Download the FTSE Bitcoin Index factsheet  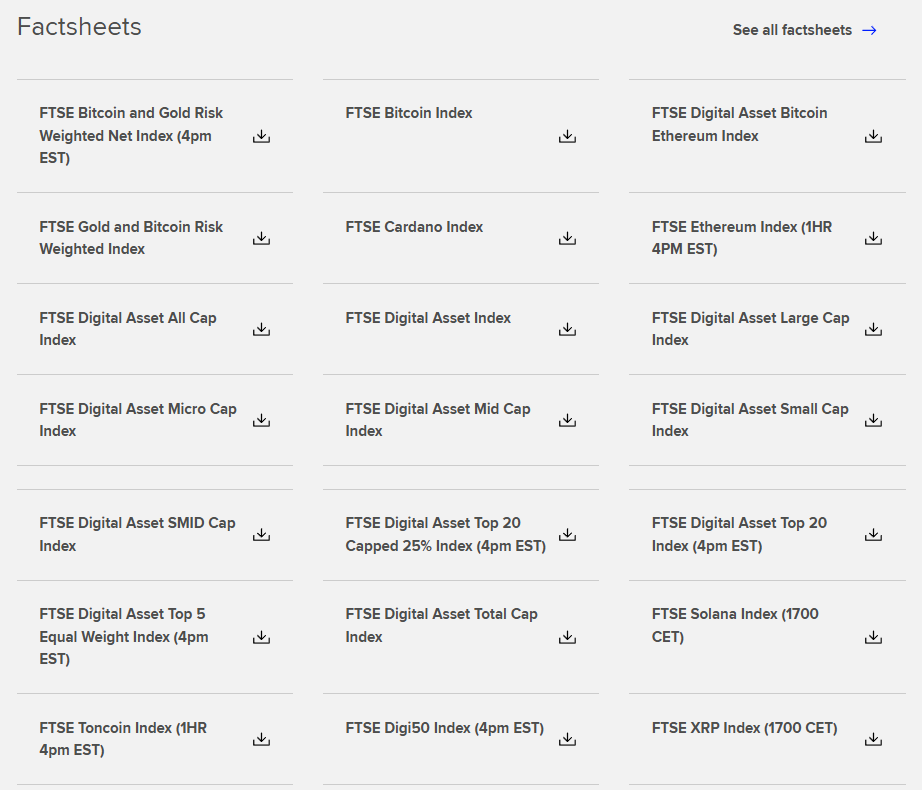567,136
